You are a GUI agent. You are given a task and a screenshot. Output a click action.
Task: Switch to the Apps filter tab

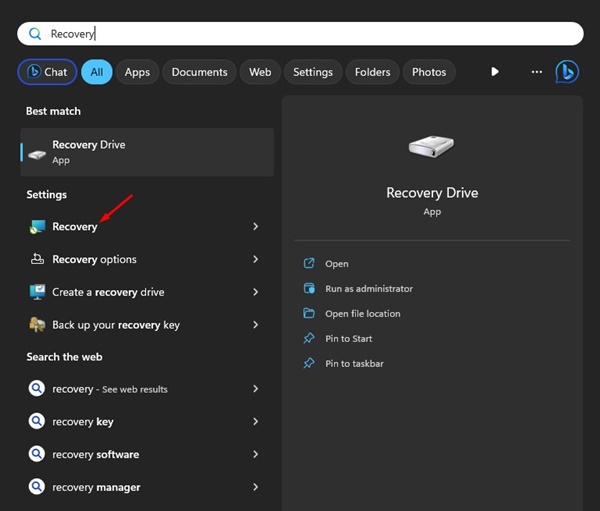point(137,72)
